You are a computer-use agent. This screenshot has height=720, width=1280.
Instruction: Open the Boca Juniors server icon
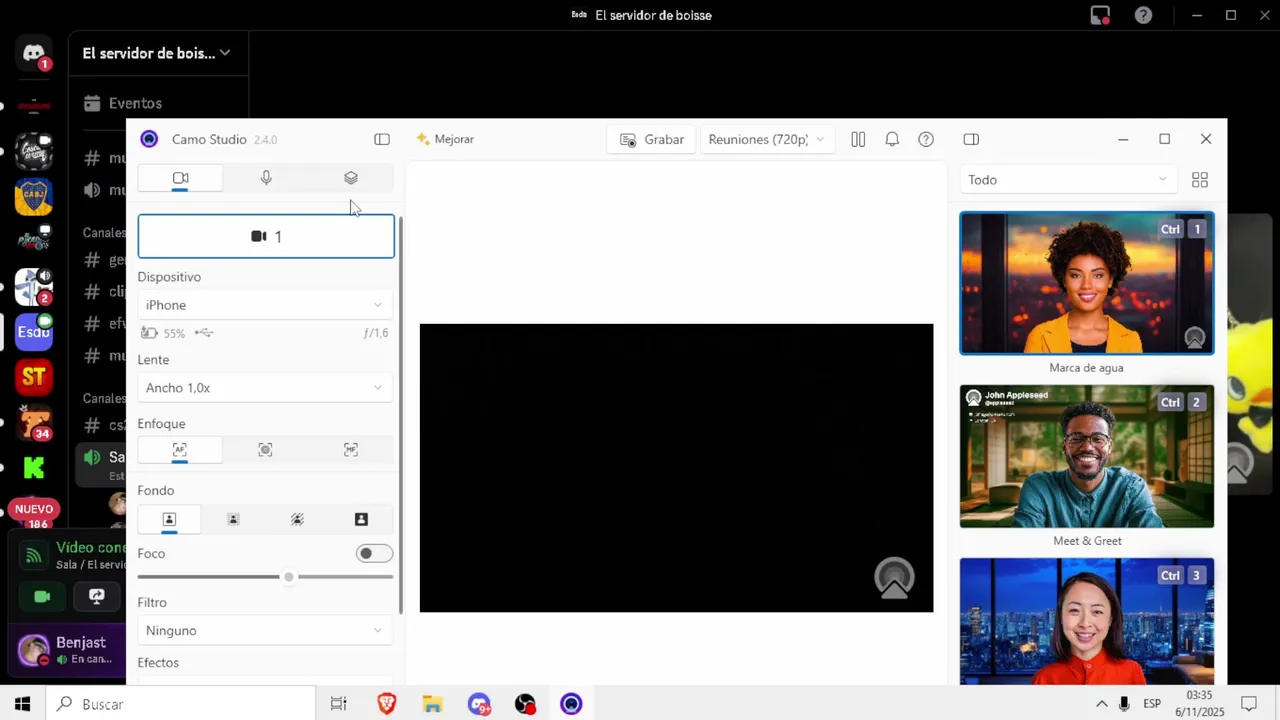34,197
